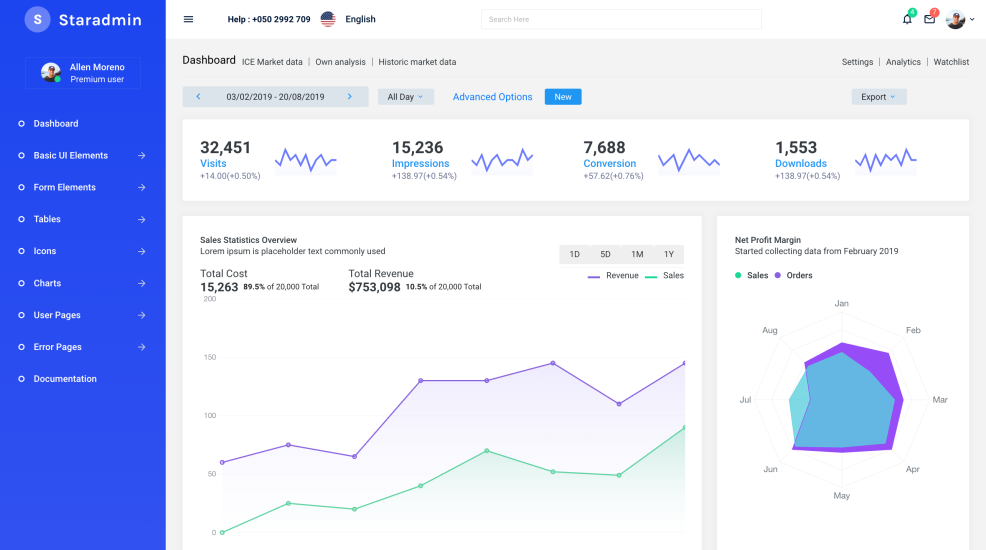Go to next date range arrow
This screenshot has height=550, width=986.
point(349,97)
